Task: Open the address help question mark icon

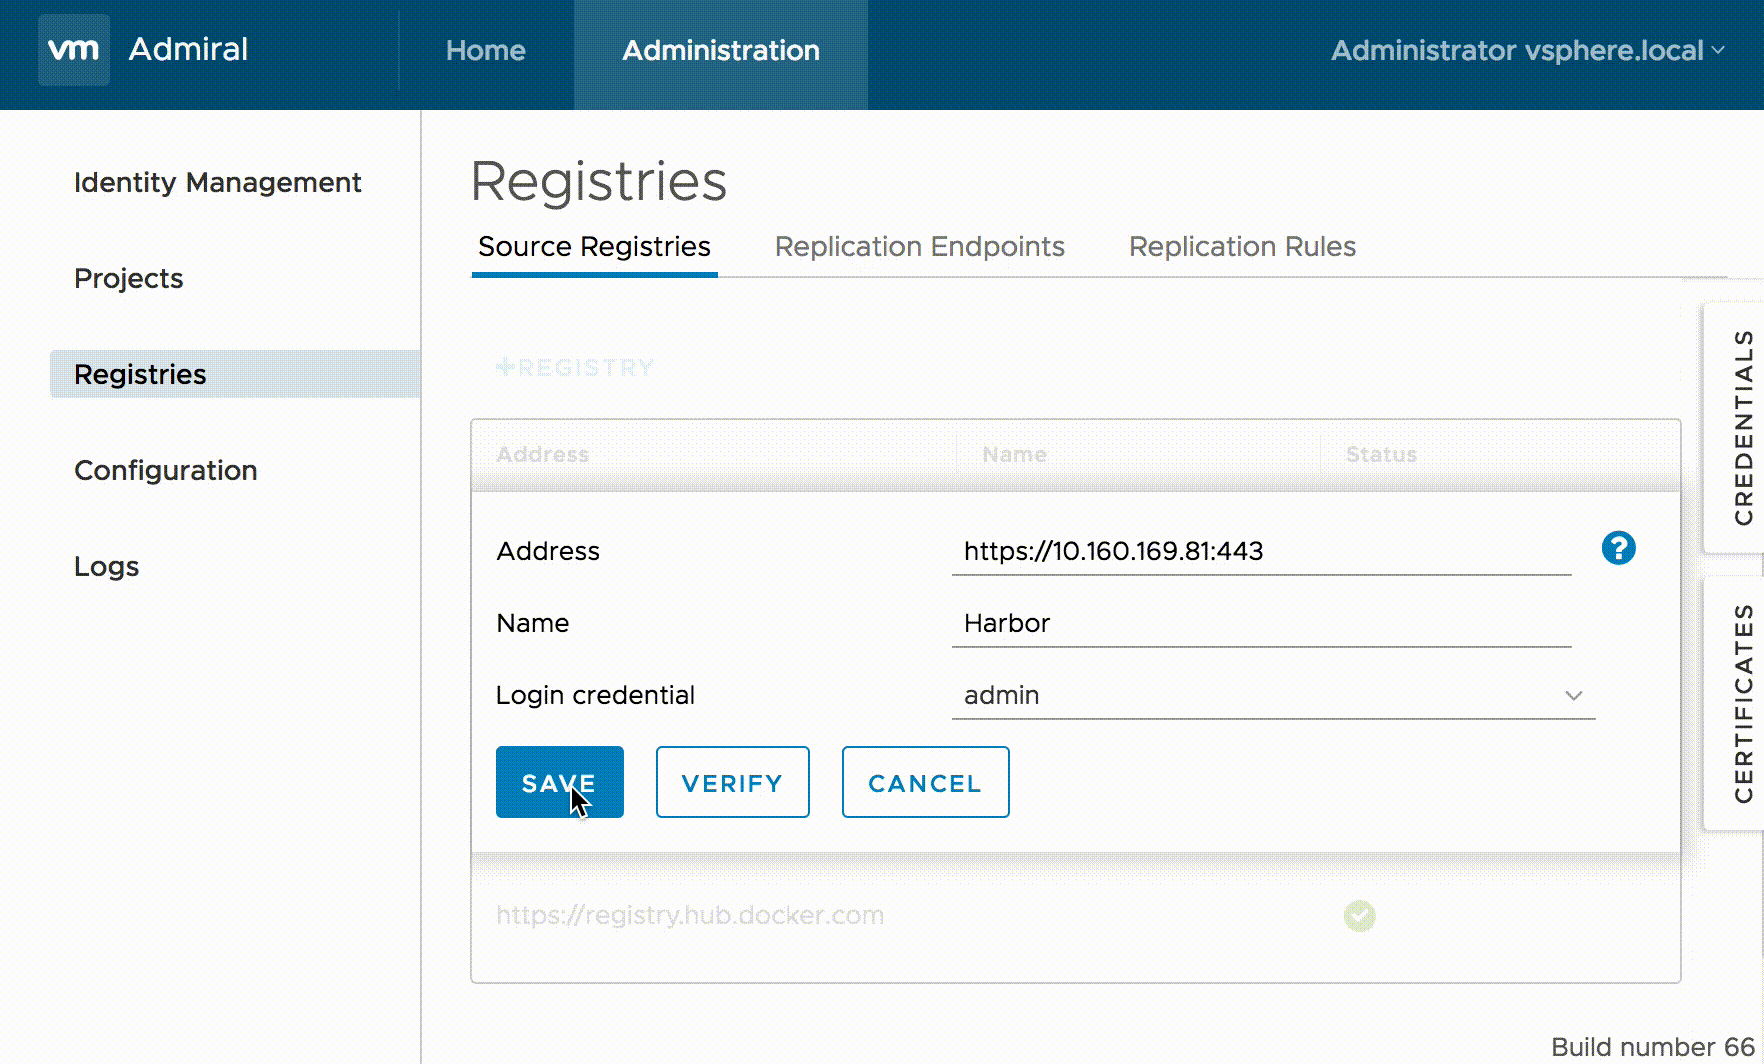Action: click(x=1618, y=548)
